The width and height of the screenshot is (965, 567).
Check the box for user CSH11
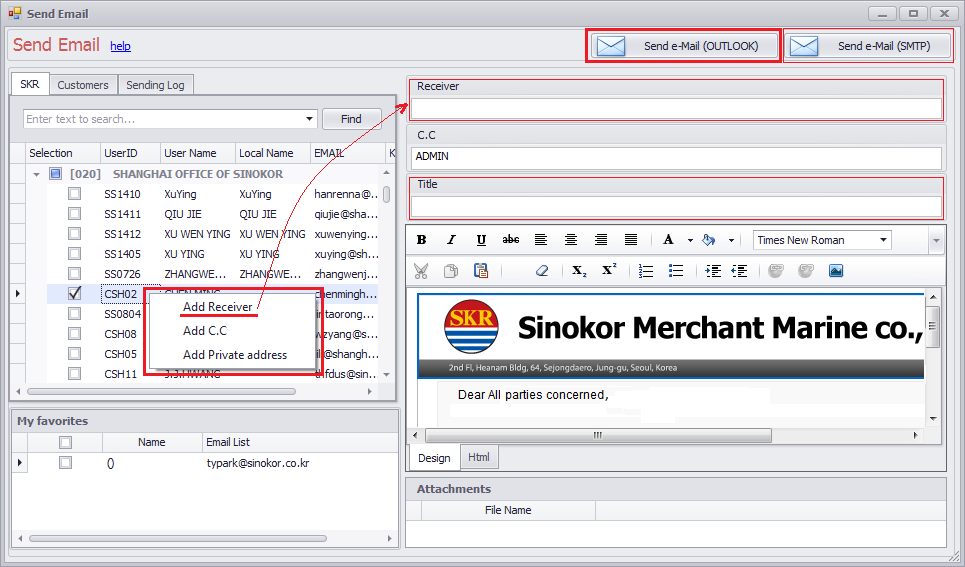point(74,373)
